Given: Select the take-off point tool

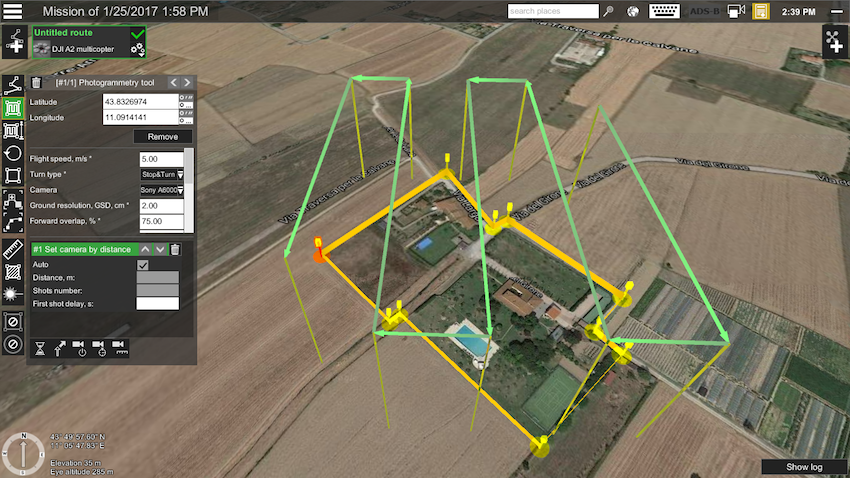Looking at the screenshot, I should [12, 199].
